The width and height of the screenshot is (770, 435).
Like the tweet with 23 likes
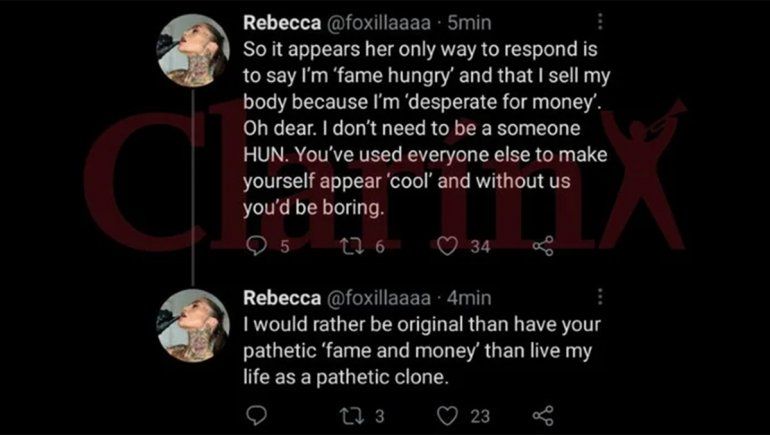pos(449,414)
